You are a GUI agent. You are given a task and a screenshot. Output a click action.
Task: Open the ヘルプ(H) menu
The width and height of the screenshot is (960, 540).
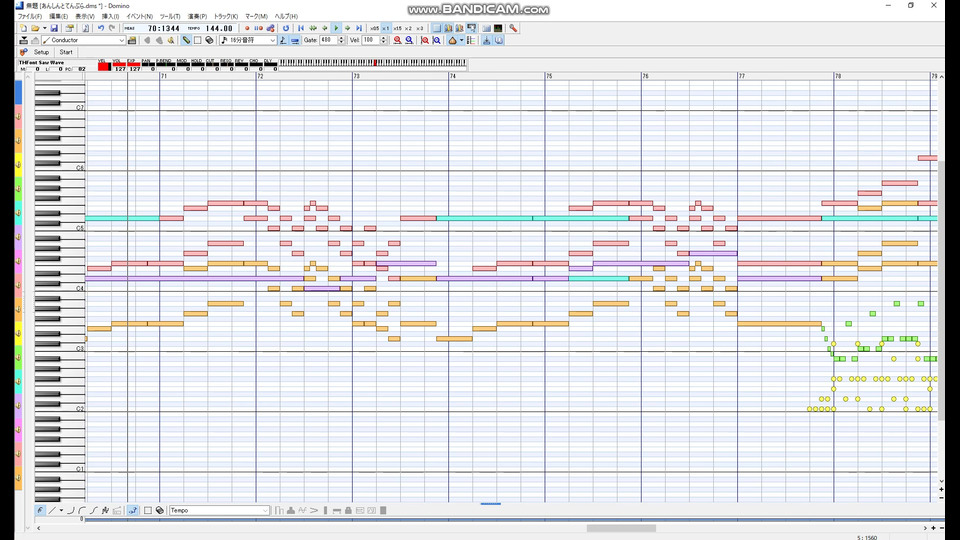[x=286, y=17]
